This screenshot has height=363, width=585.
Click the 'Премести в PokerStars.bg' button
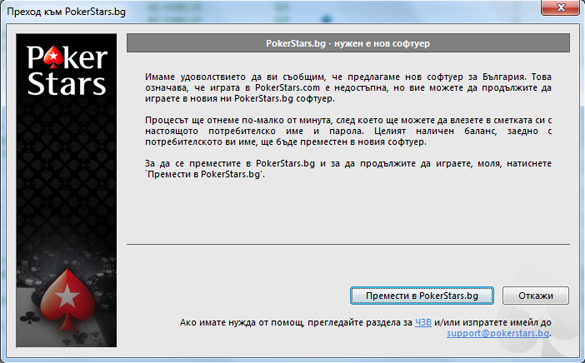pyautogui.click(x=422, y=295)
